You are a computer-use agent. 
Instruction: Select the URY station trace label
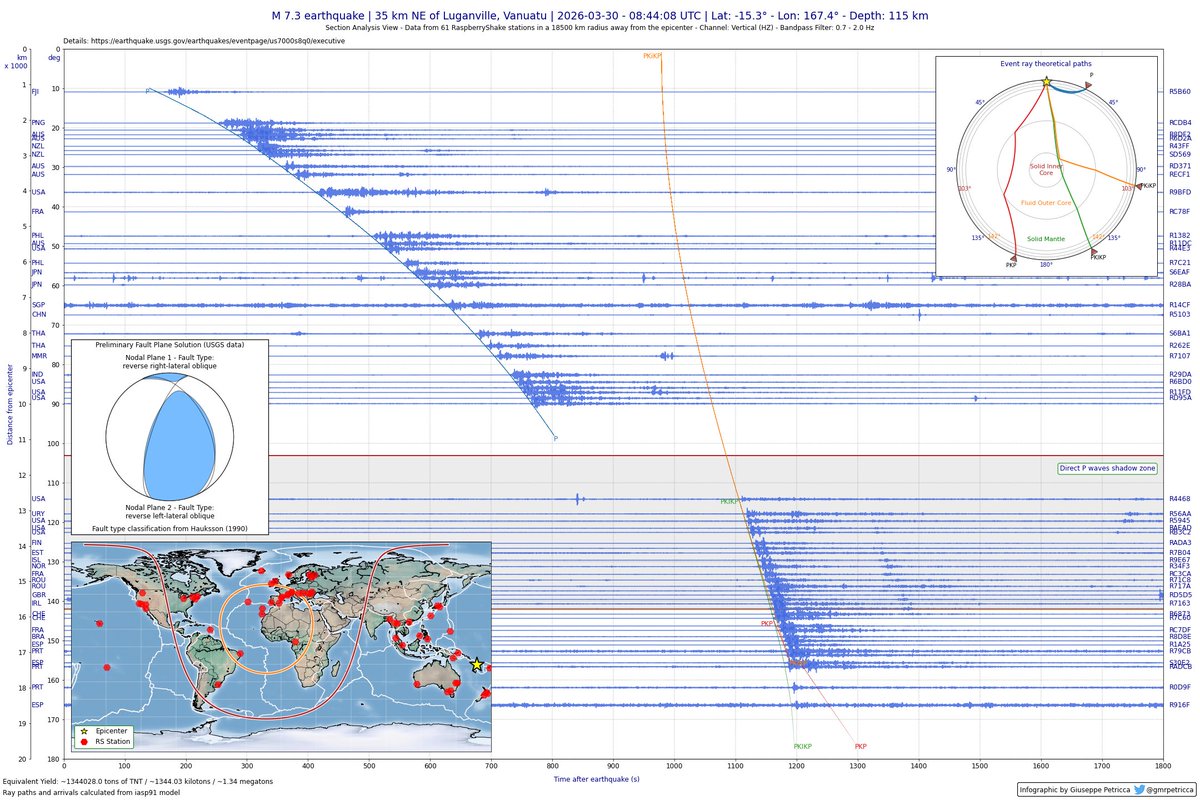(x=38, y=513)
